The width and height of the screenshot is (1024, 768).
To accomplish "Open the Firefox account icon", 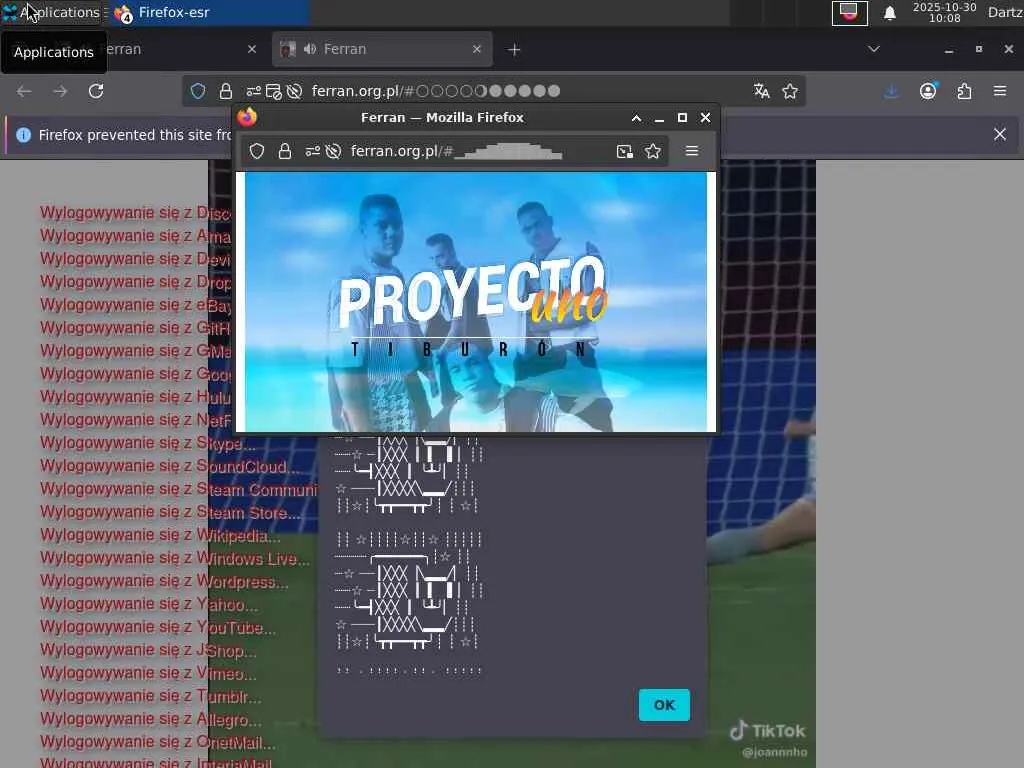I will (x=928, y=91).
